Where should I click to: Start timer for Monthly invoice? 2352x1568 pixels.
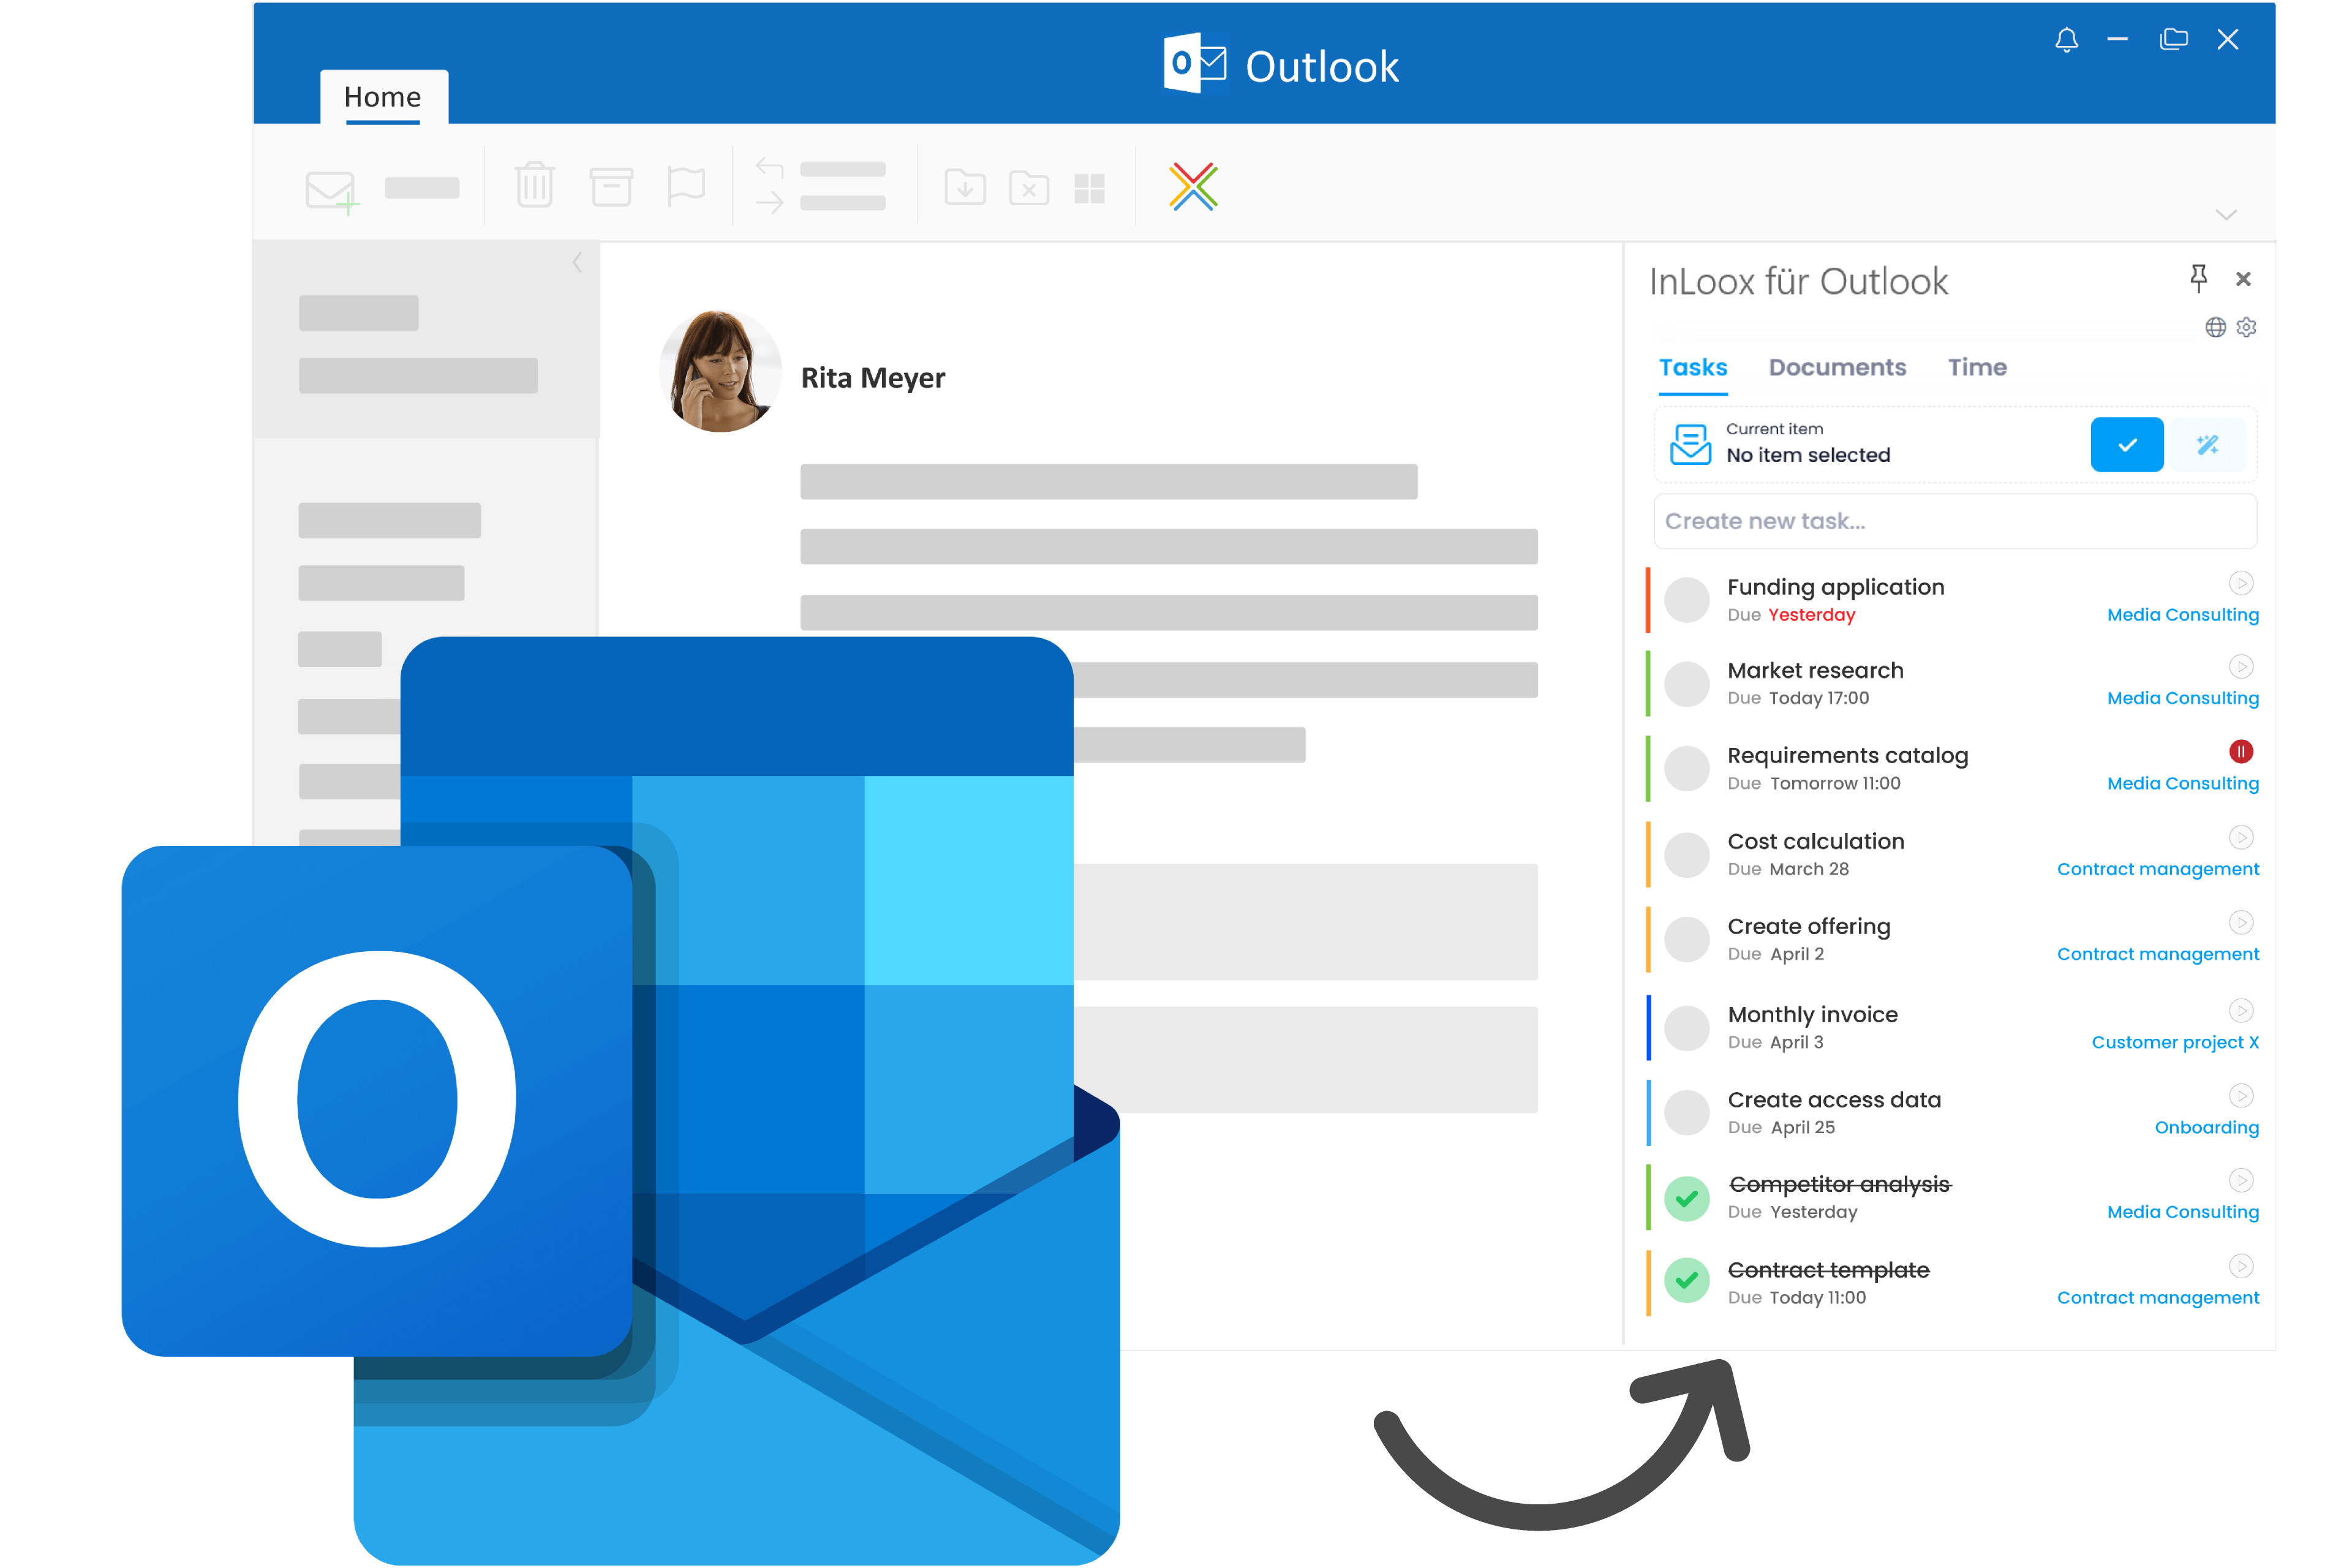[2241, 1010]
